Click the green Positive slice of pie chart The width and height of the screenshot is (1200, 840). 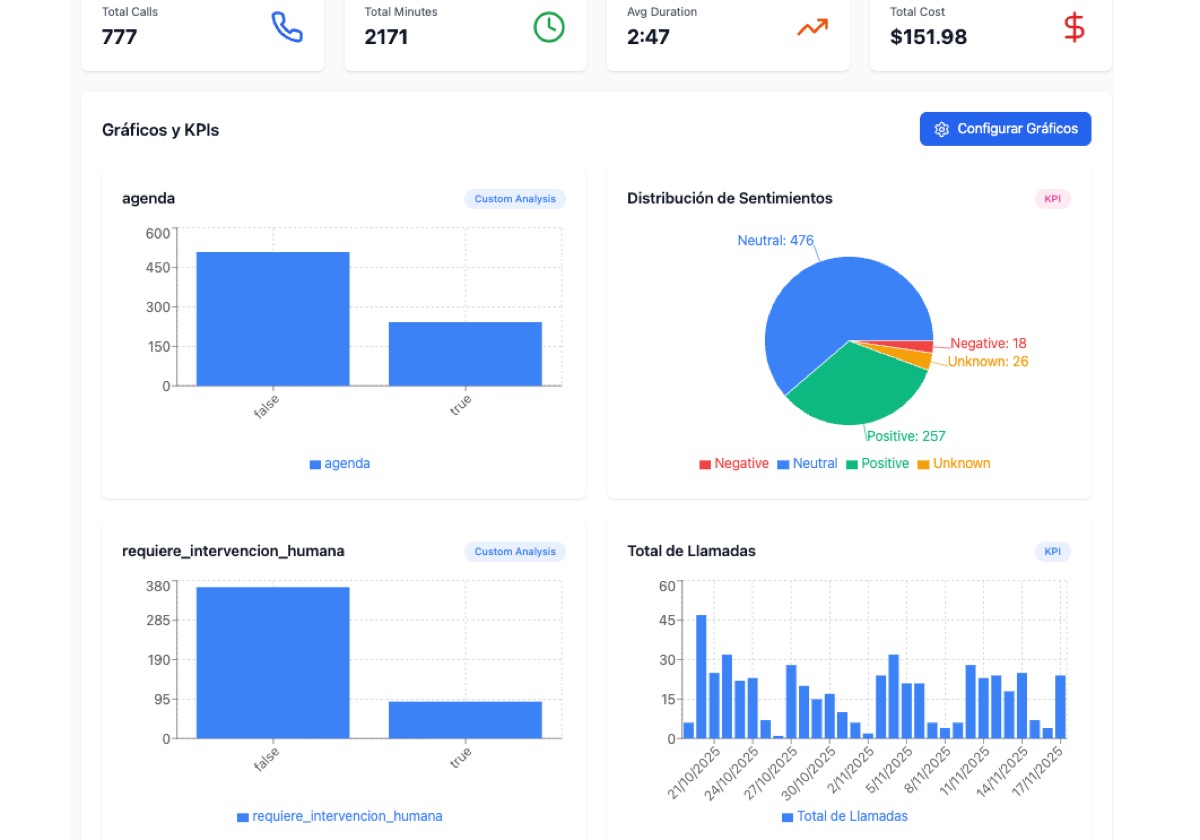tap(855, 390)
